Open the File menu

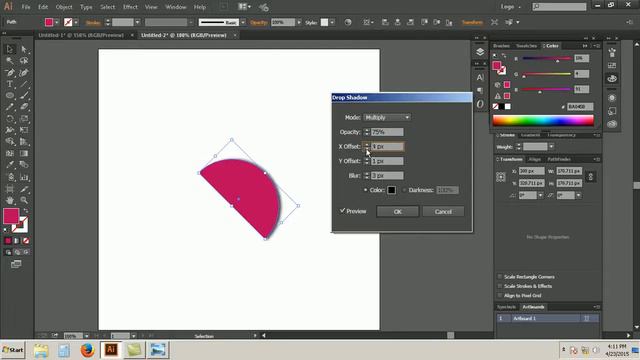click(26, 7)
